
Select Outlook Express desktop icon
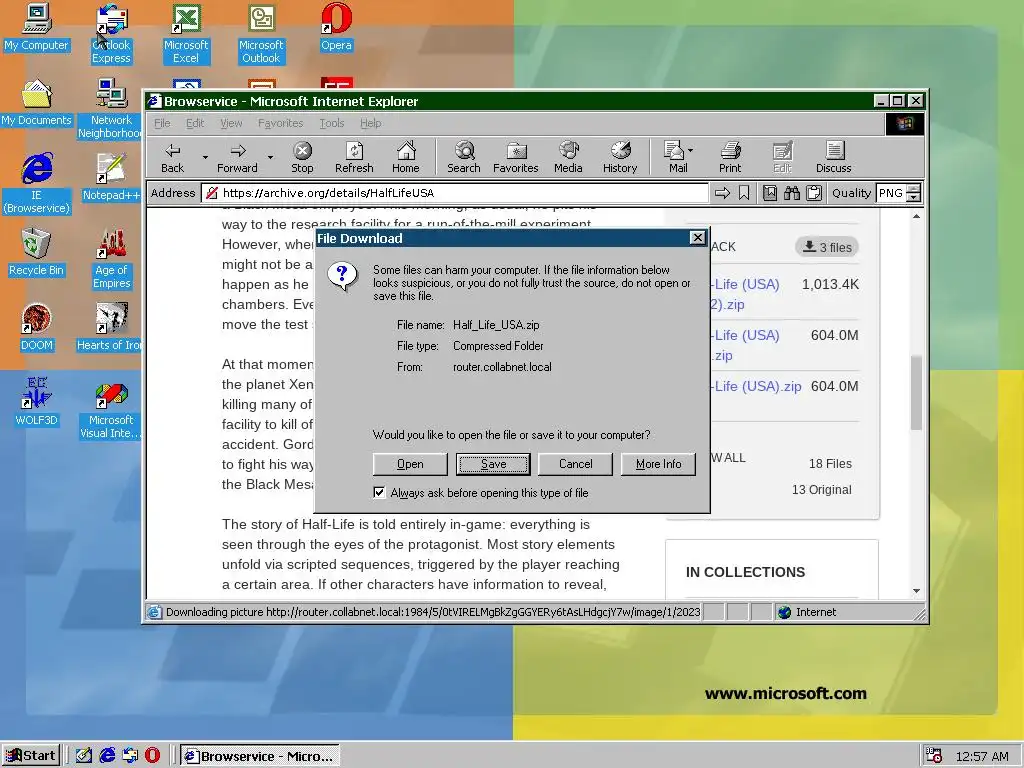[x=111, y=34]
